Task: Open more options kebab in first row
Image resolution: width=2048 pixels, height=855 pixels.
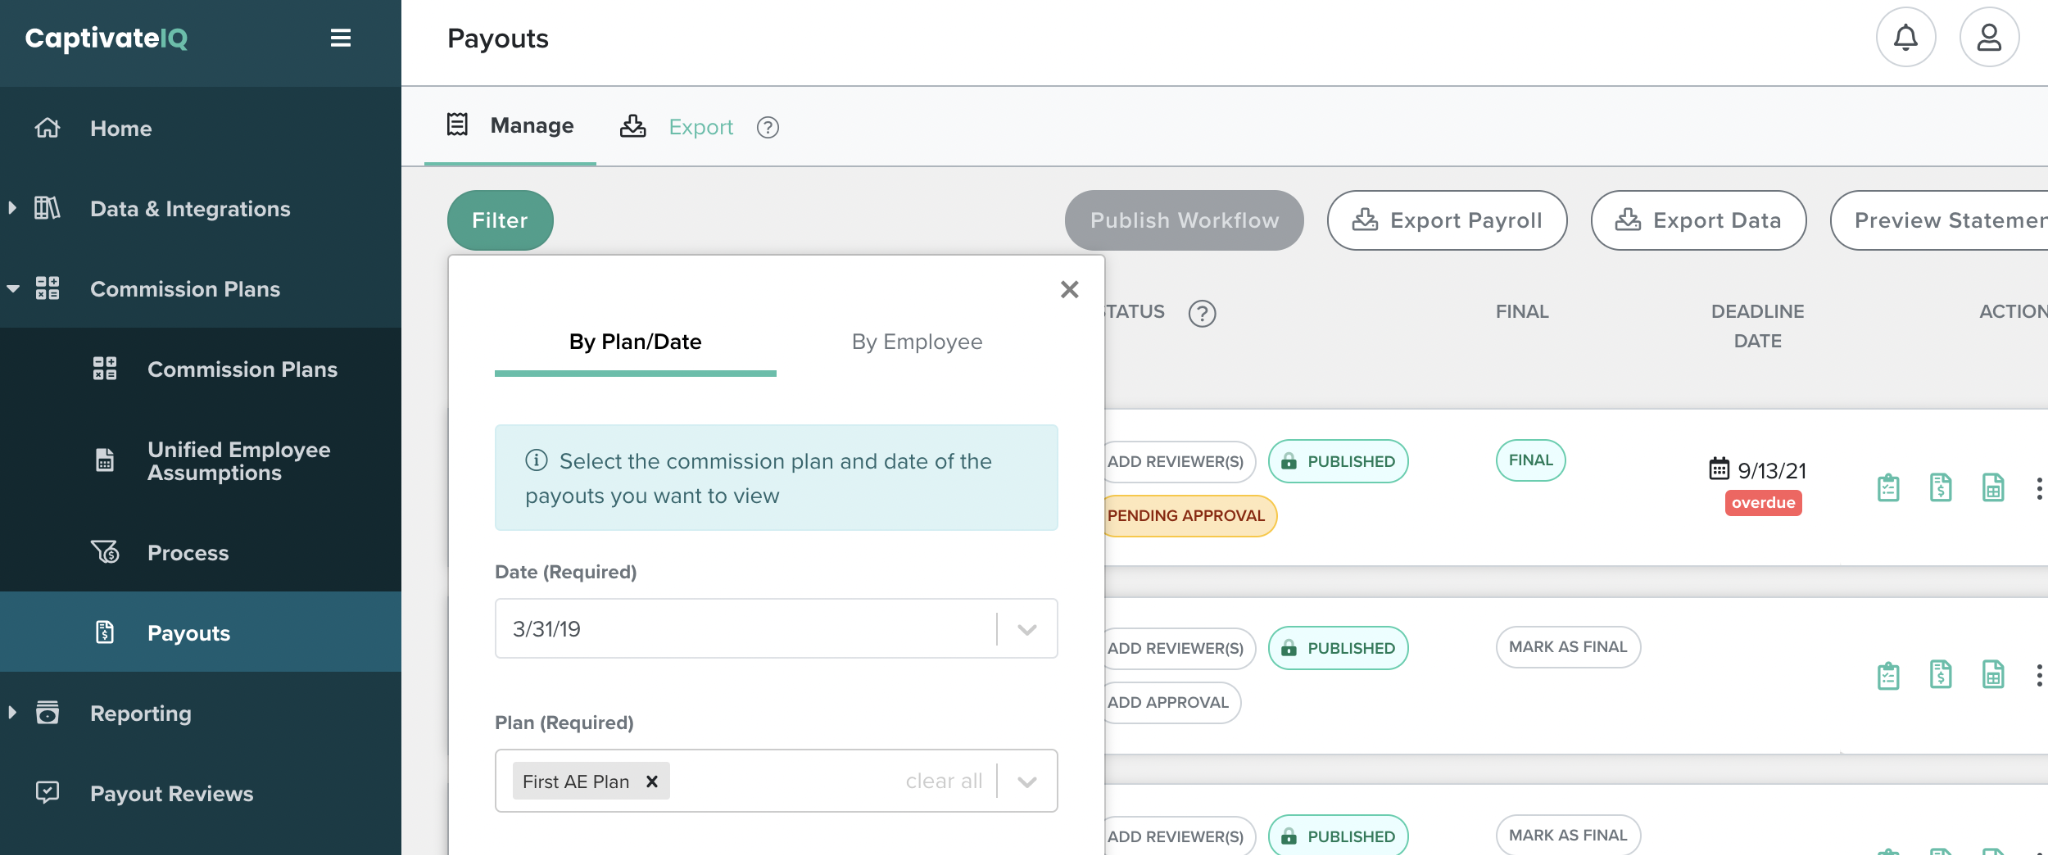Action: [x=2039, y=488]
